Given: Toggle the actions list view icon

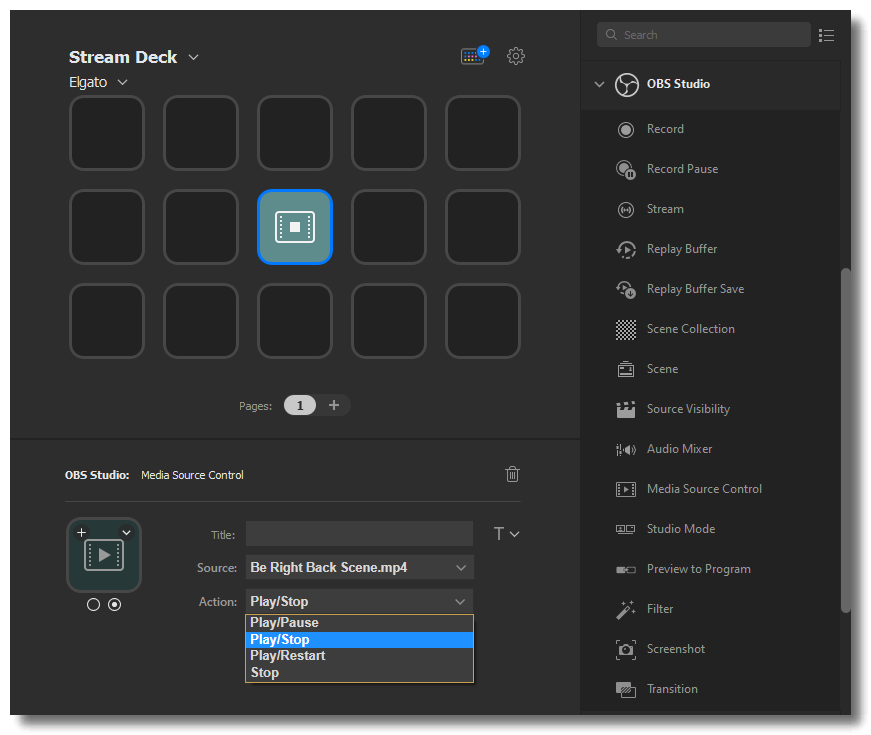Looking at the screenshot, I should (826, 36).
